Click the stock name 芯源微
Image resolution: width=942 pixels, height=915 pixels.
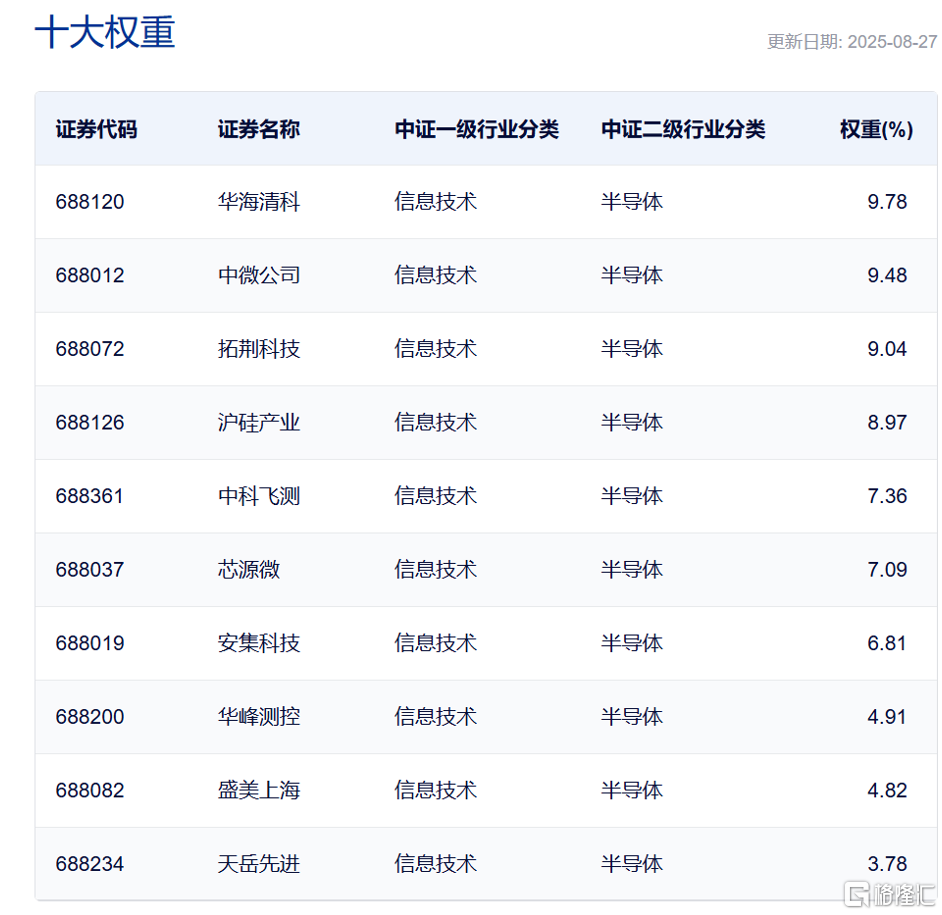(x=249, y=570)
